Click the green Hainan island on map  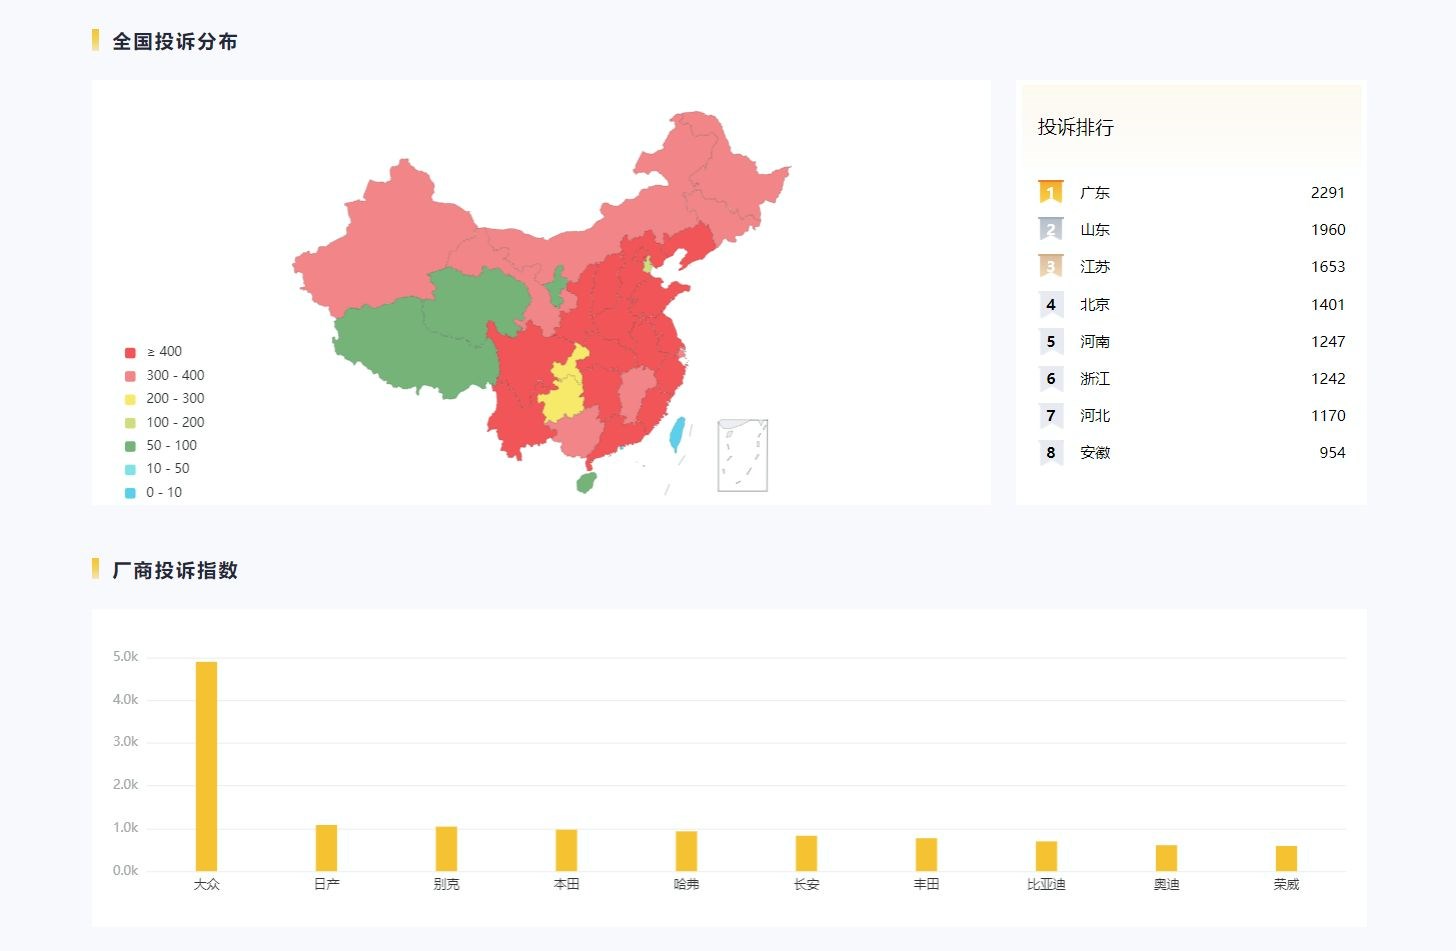click(586, 483)
